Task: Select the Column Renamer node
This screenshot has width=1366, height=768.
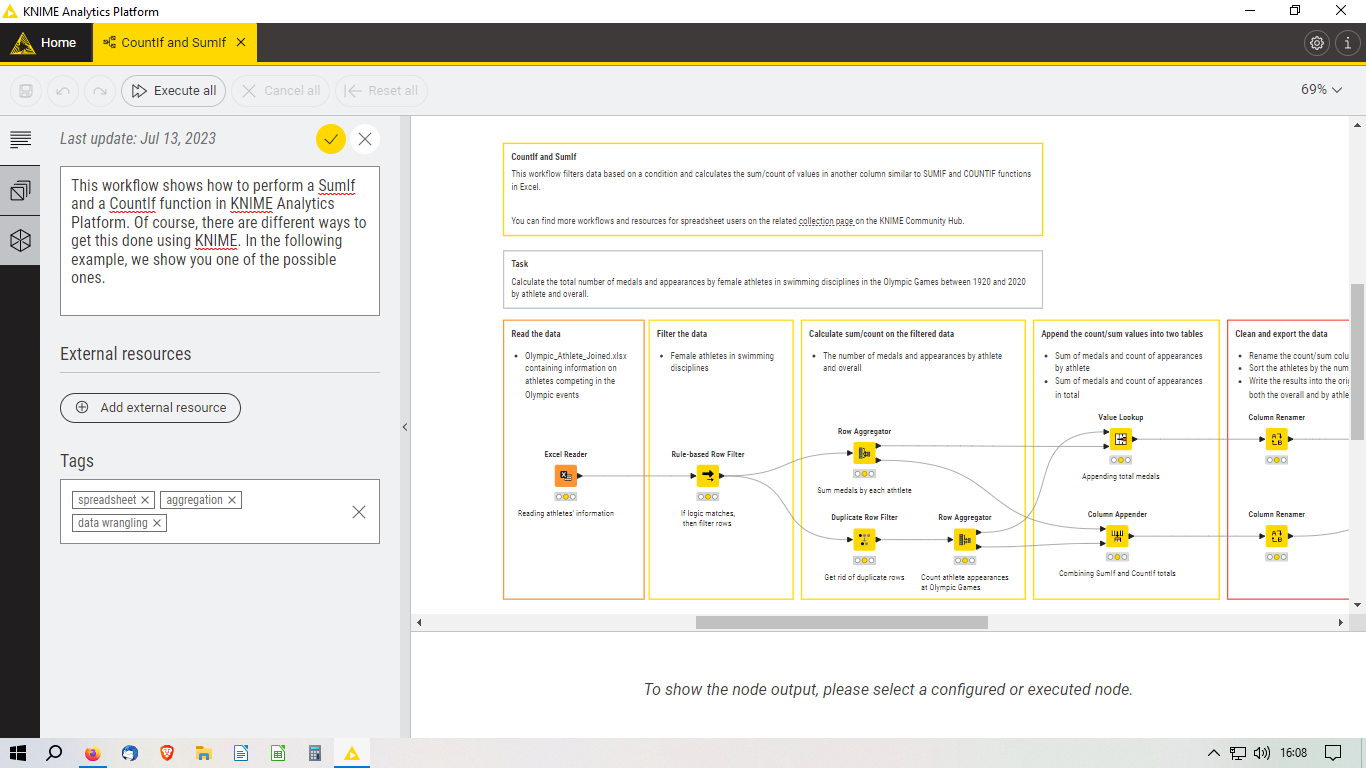Action: click(x=1276, y=438)
